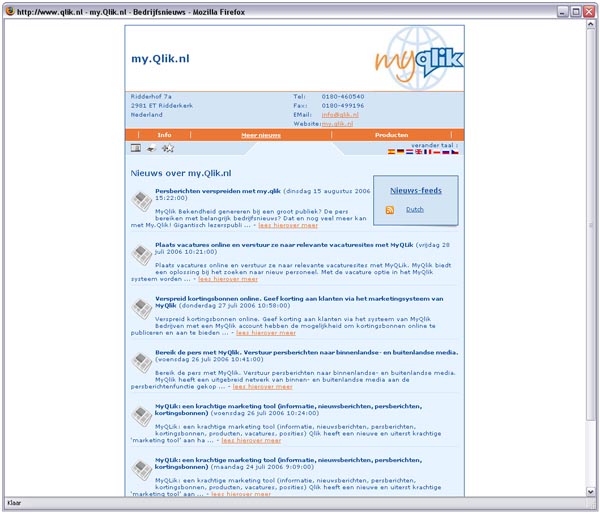Open the Meer nieuws navigation tab
The height and width of the screenshot is (513, 600).
[x=260, y=134]
